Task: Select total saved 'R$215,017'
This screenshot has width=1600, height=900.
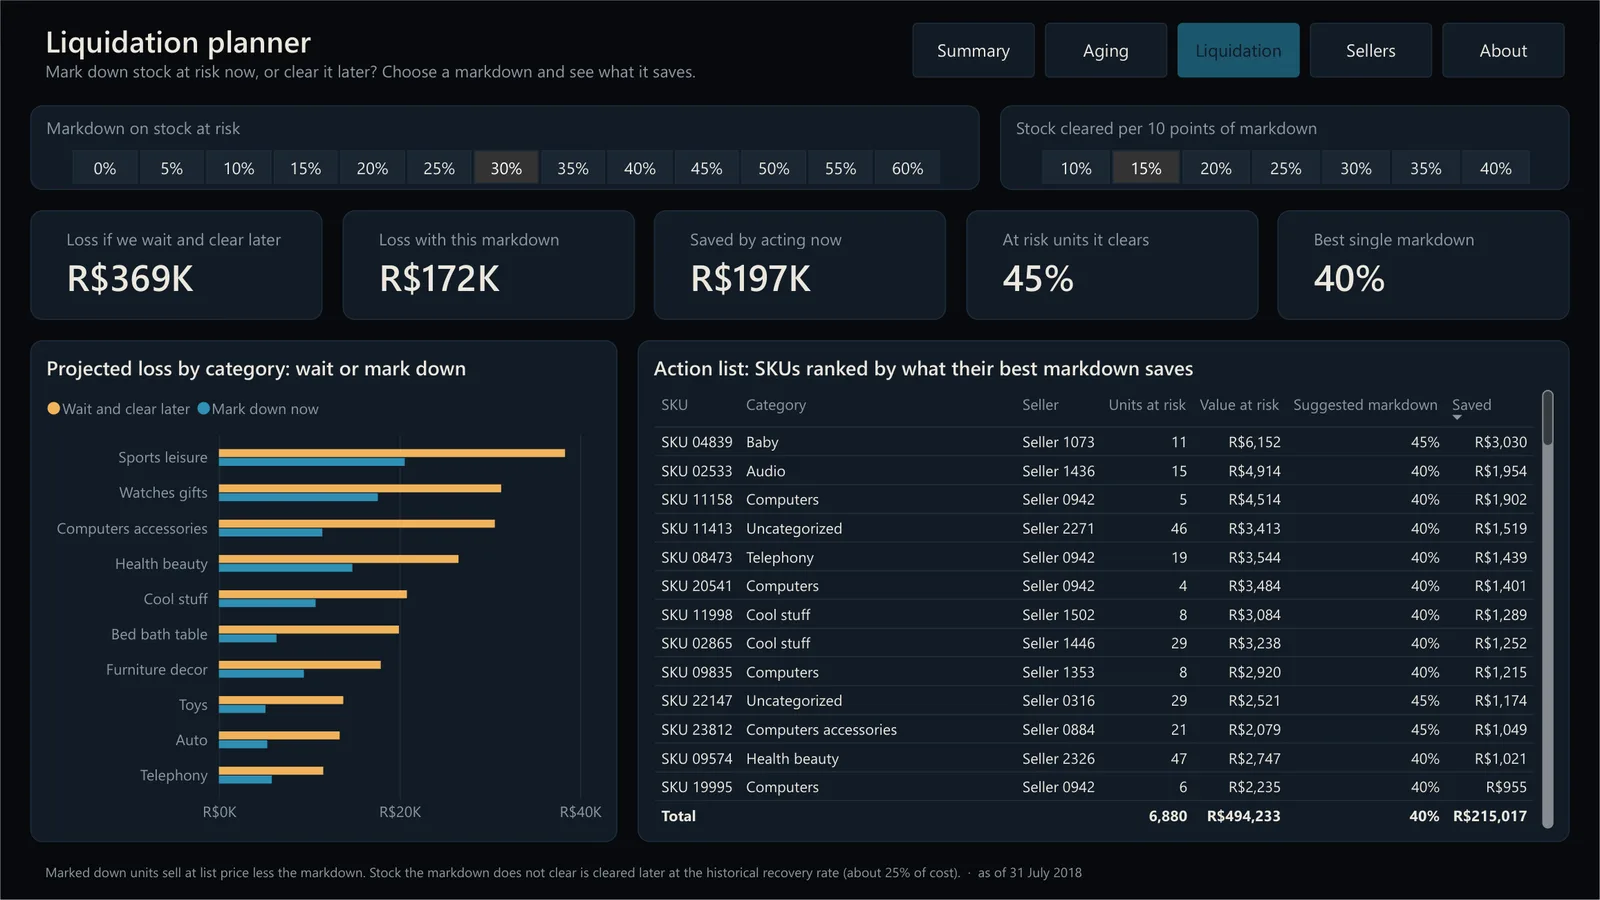Action: click(1490, 816)
